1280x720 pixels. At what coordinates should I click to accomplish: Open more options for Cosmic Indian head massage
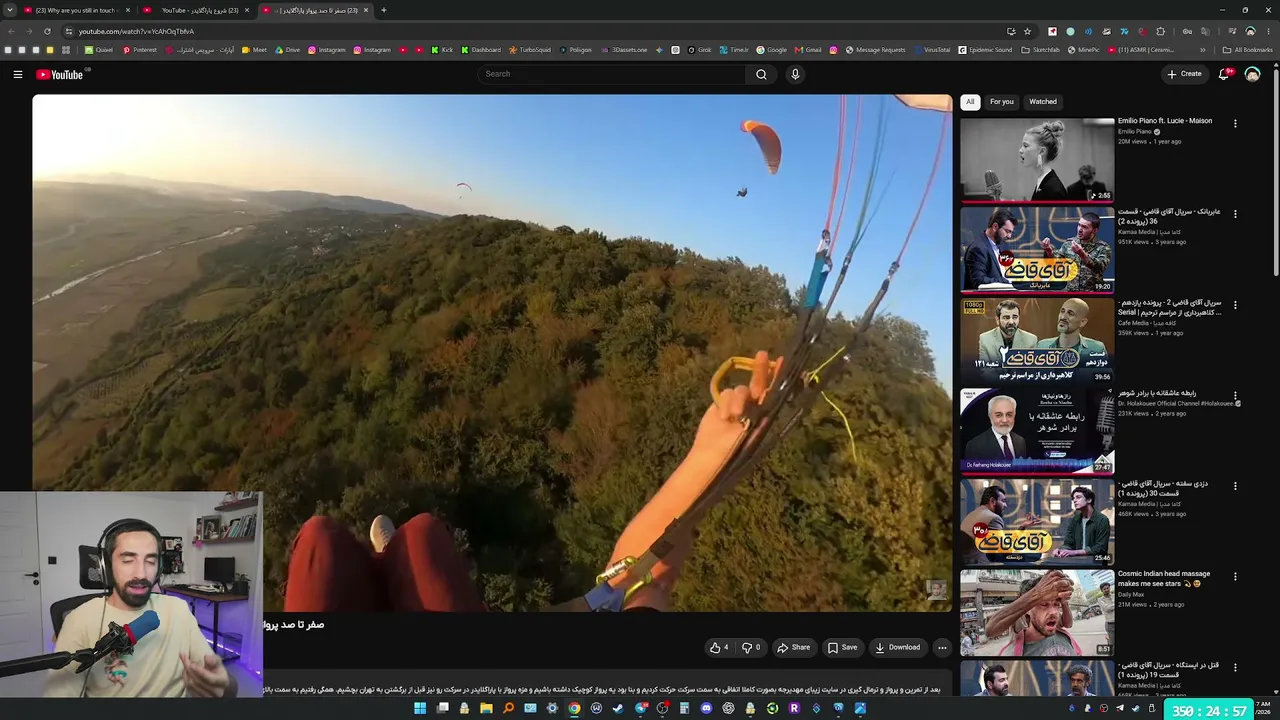1235,577
